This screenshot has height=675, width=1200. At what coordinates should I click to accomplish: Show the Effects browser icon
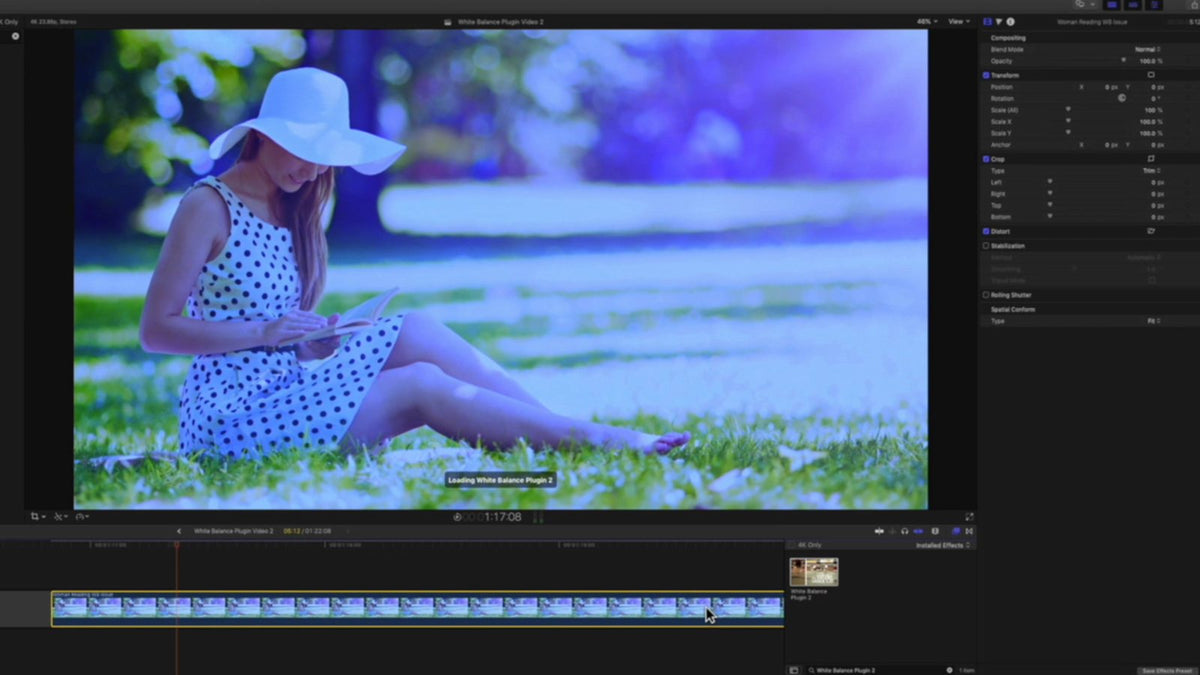956,531
